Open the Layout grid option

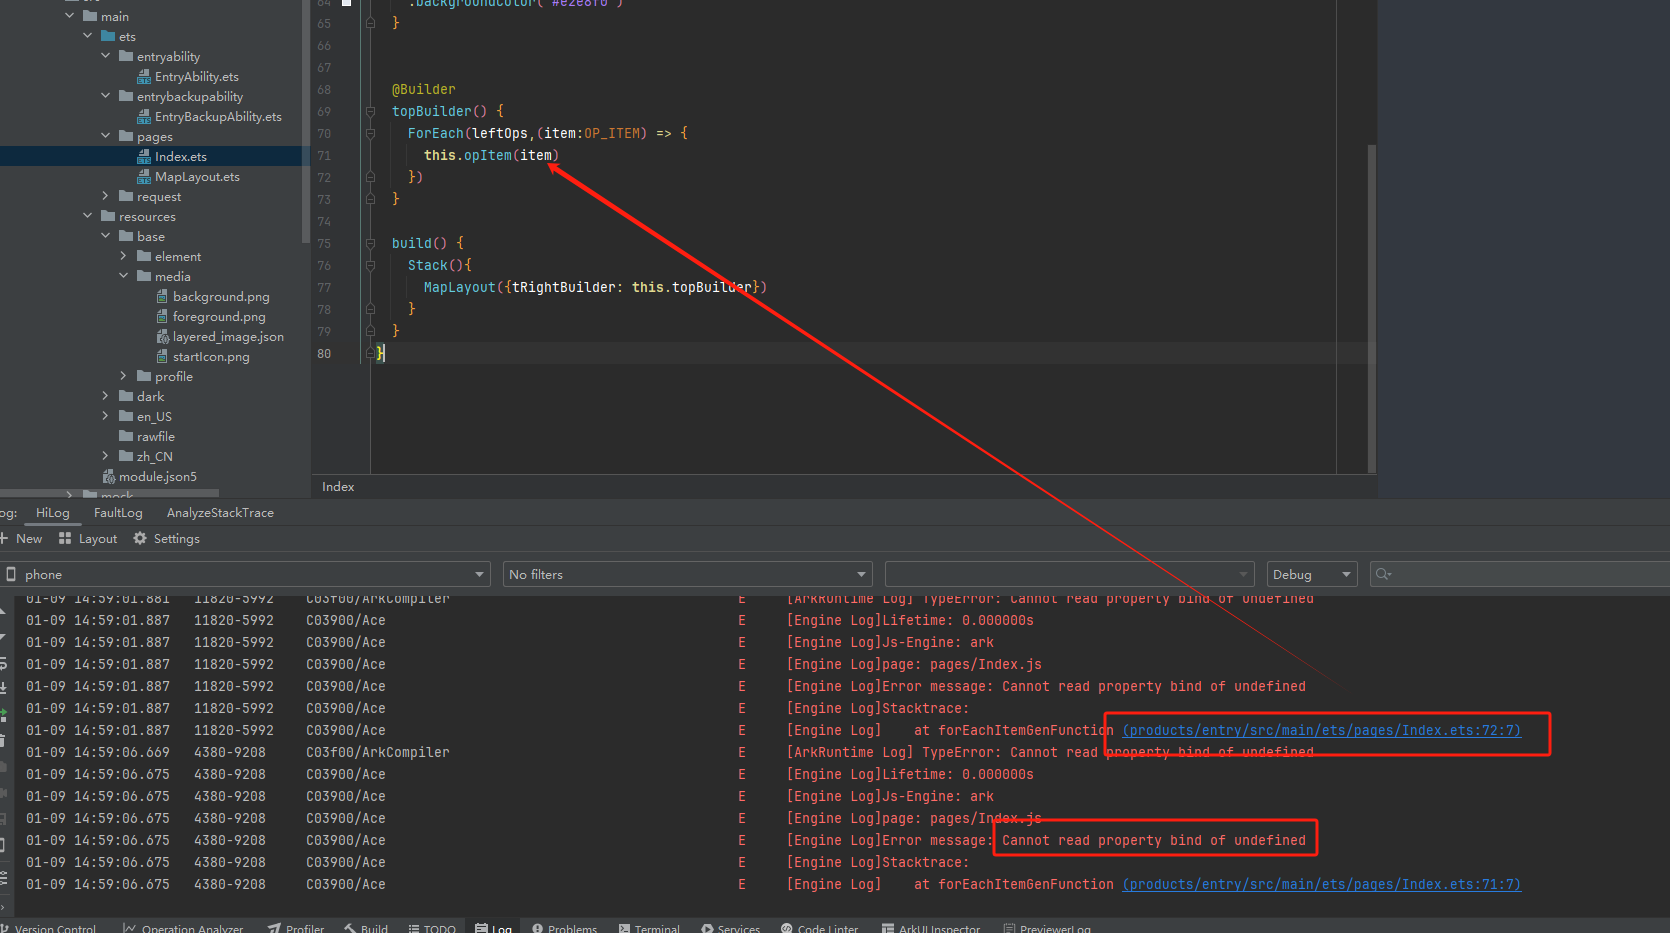click(88, 538)
